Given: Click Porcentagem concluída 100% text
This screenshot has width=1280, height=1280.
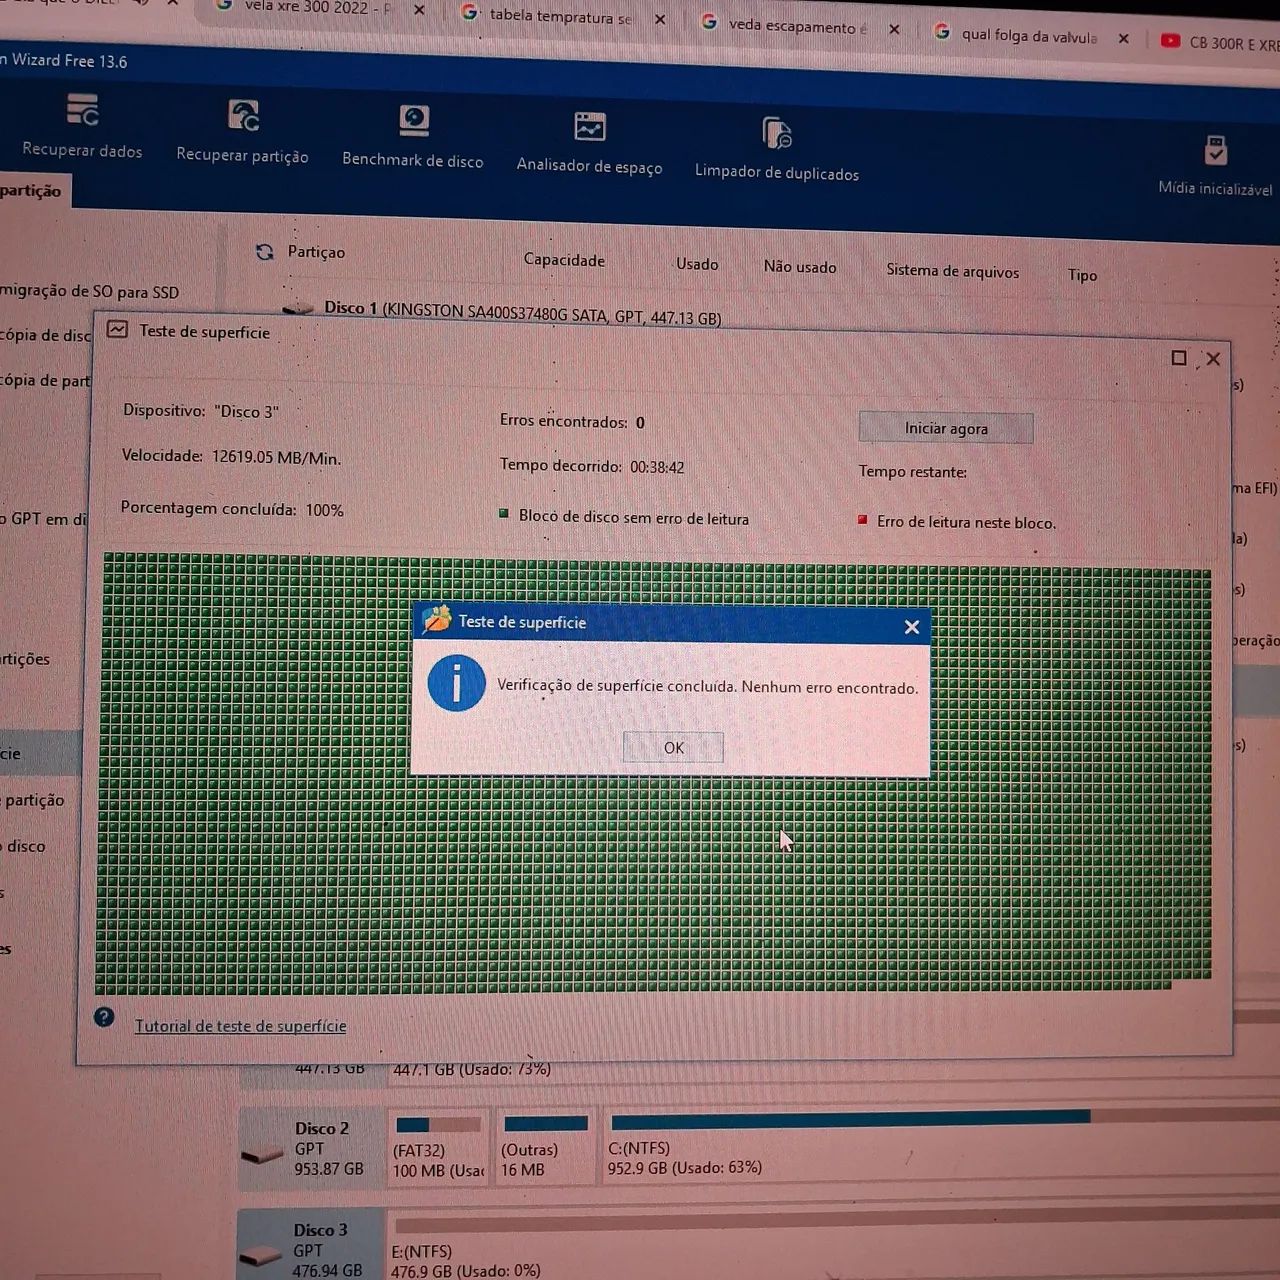Looking at the screenshot, I should 232,508.
